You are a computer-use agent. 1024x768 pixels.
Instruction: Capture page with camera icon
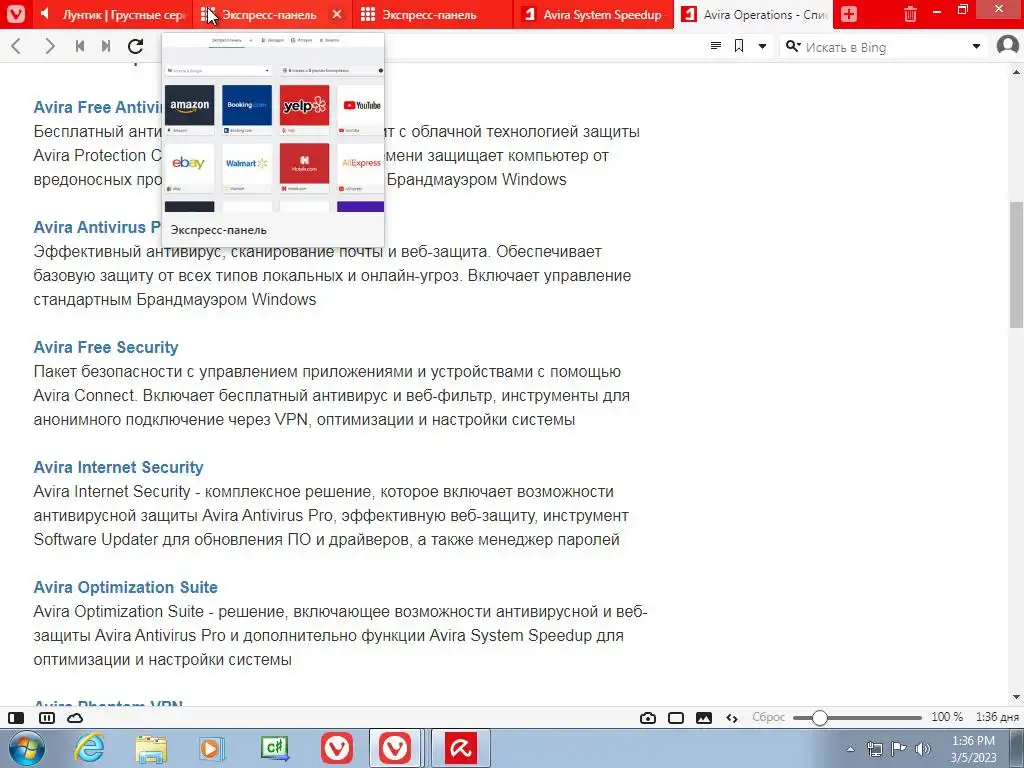click(x=648, y=718)
